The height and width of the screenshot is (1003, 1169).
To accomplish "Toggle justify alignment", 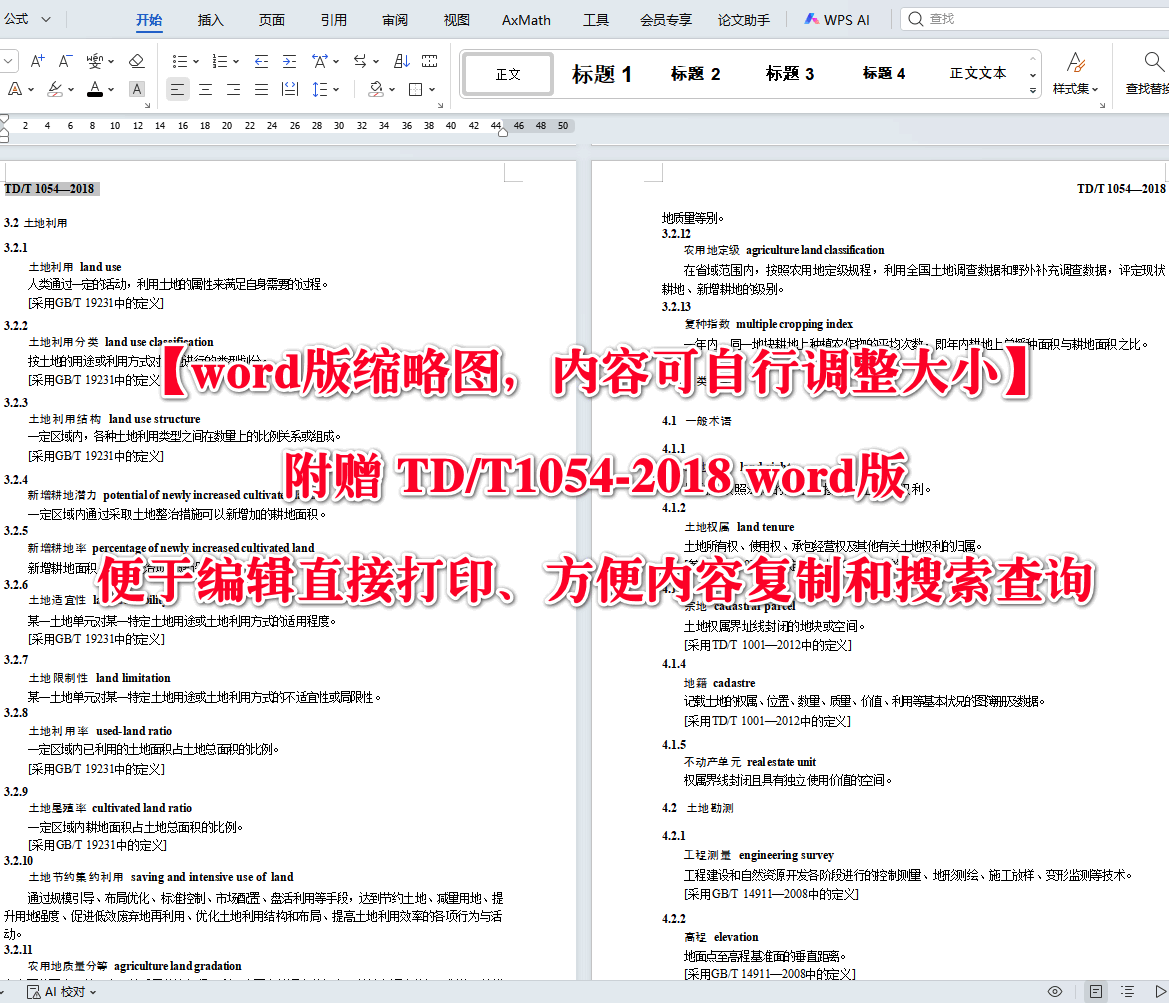I will [x=261, y=89].
